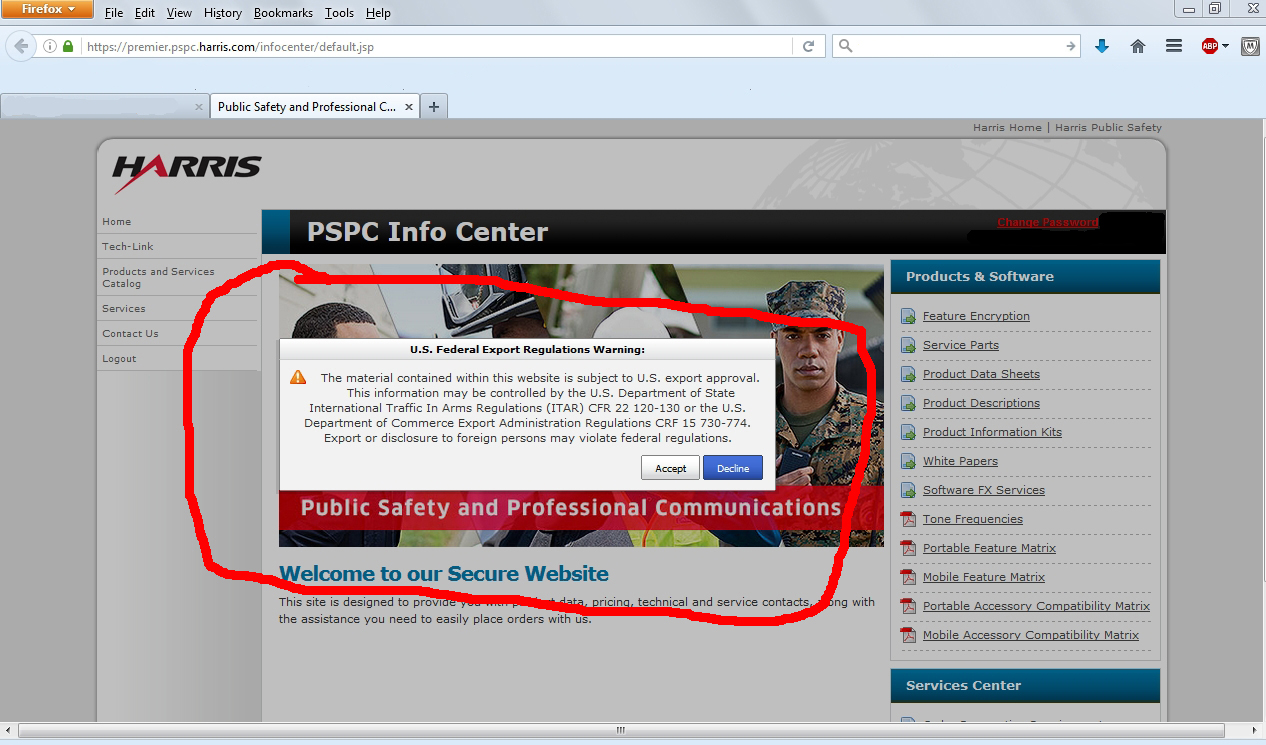Open the Adblock Plus ABP icon
This screenshot has width=1266, height=745.
click(x=1209, y=46)
